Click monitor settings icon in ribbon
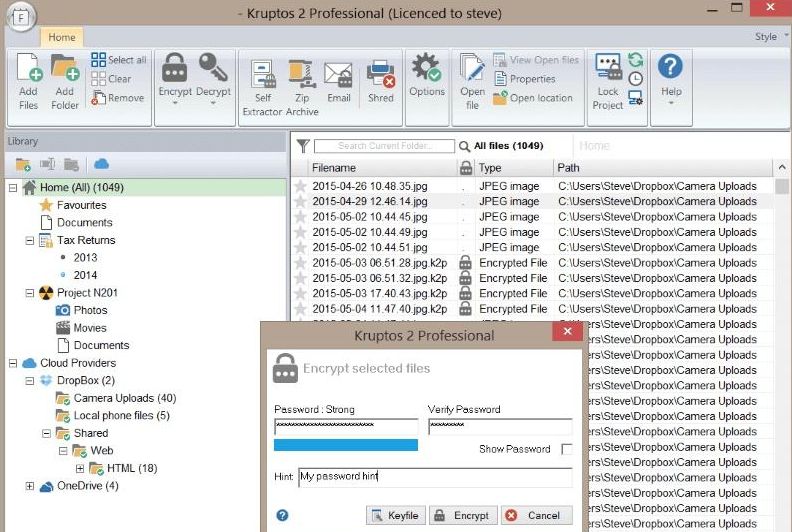792x532 pixels. click(x=635, y=98)
